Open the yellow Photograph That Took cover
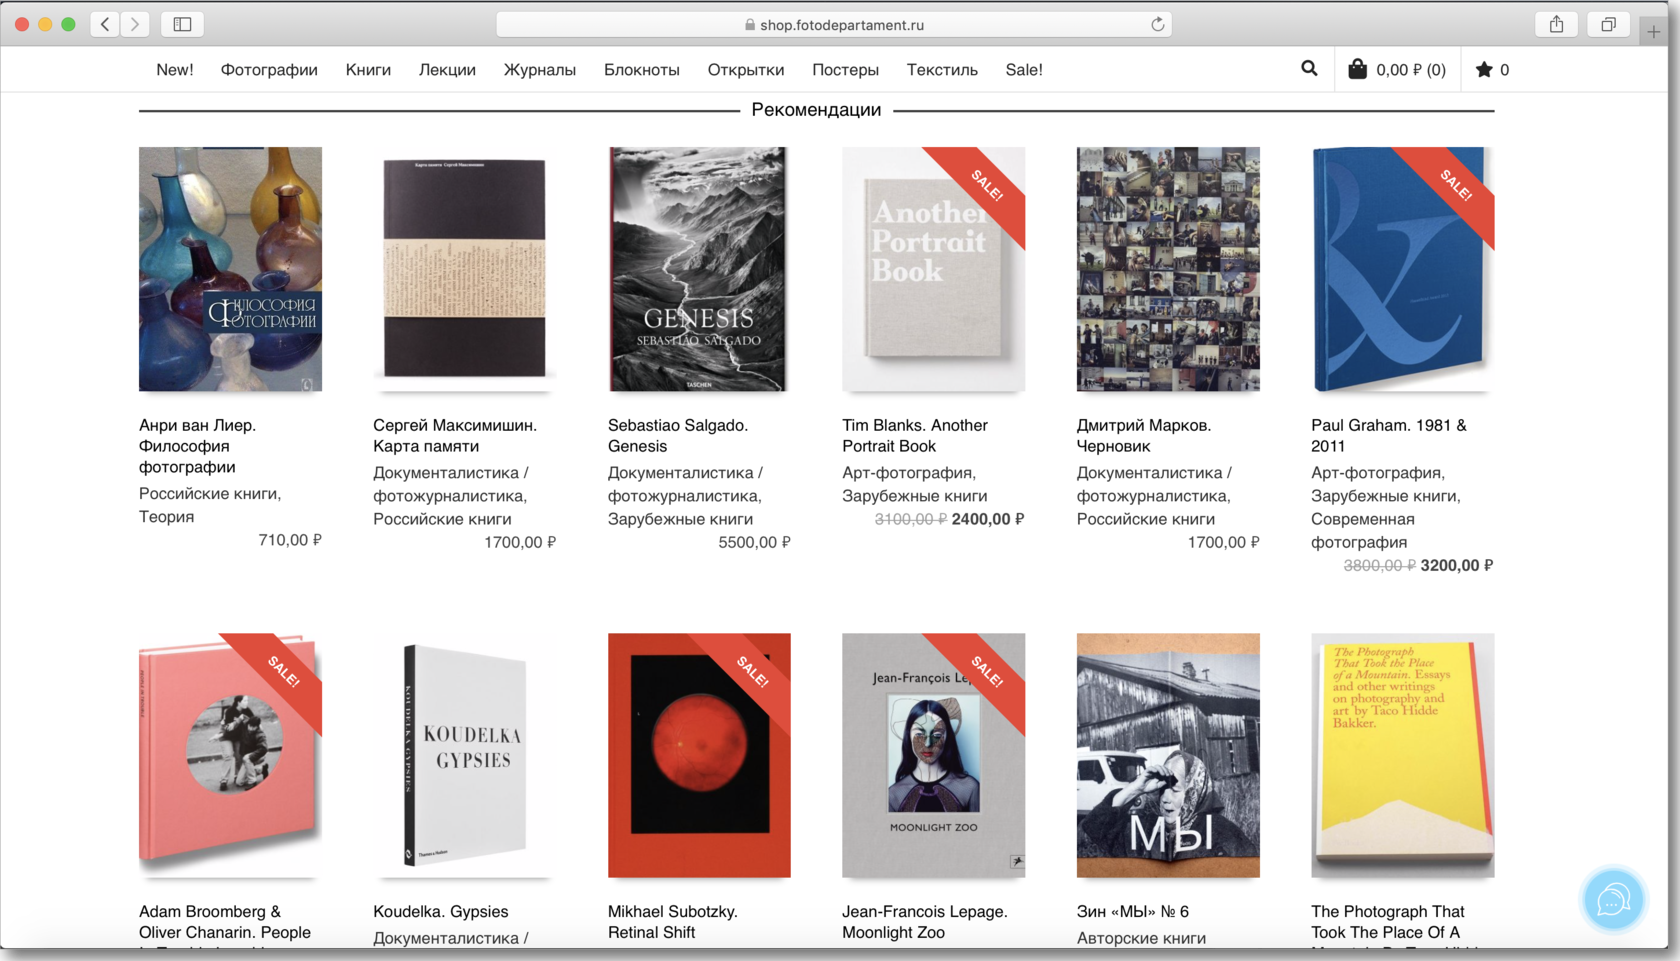The image size is (1680, 961). coord(1402,755)
